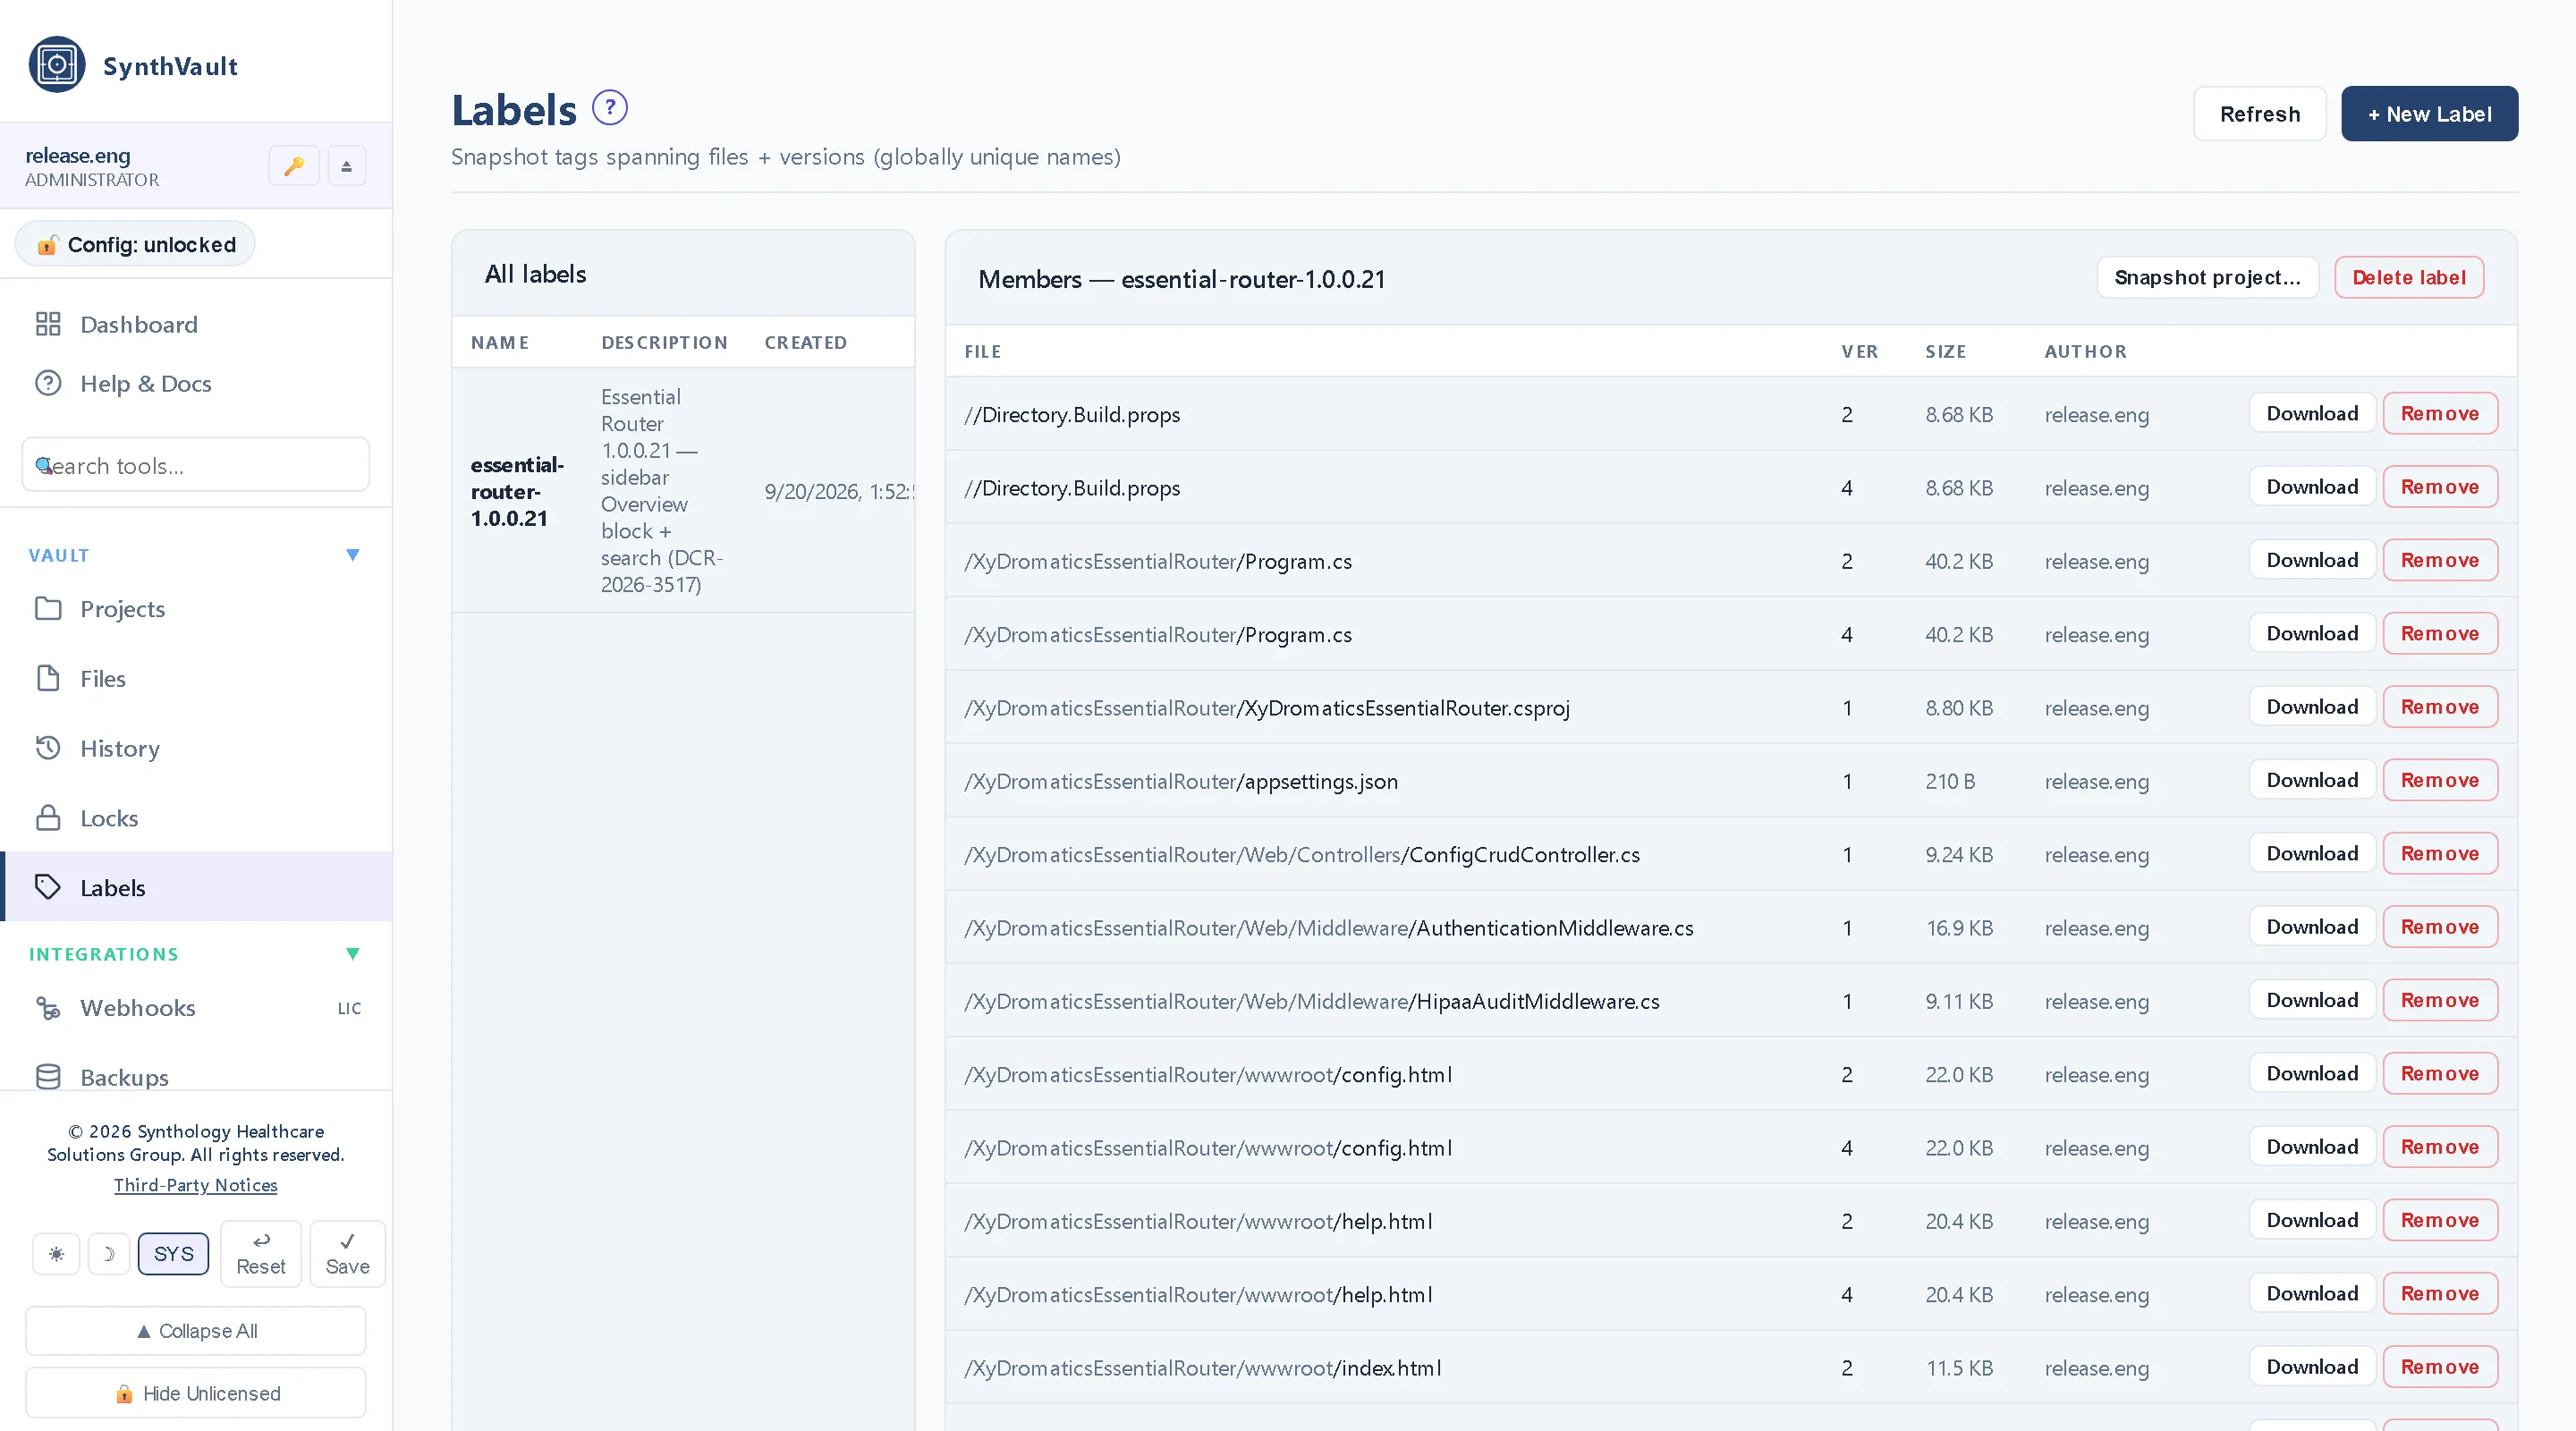Download help.html version 4
Viewport: 2576px width, 1431px height.
click(2312, 1294)
